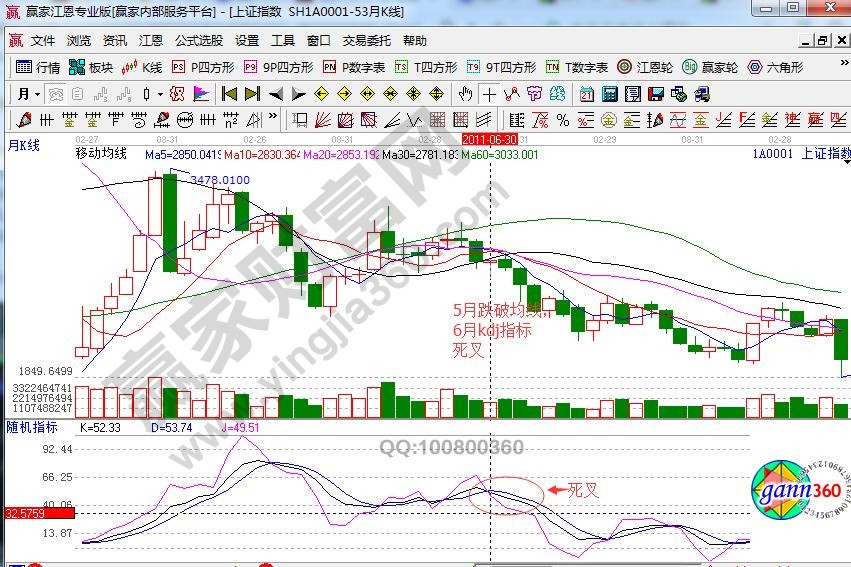
Task: Launch the 六角形 hexagon chart tool
Action: [x=775, y=68]
